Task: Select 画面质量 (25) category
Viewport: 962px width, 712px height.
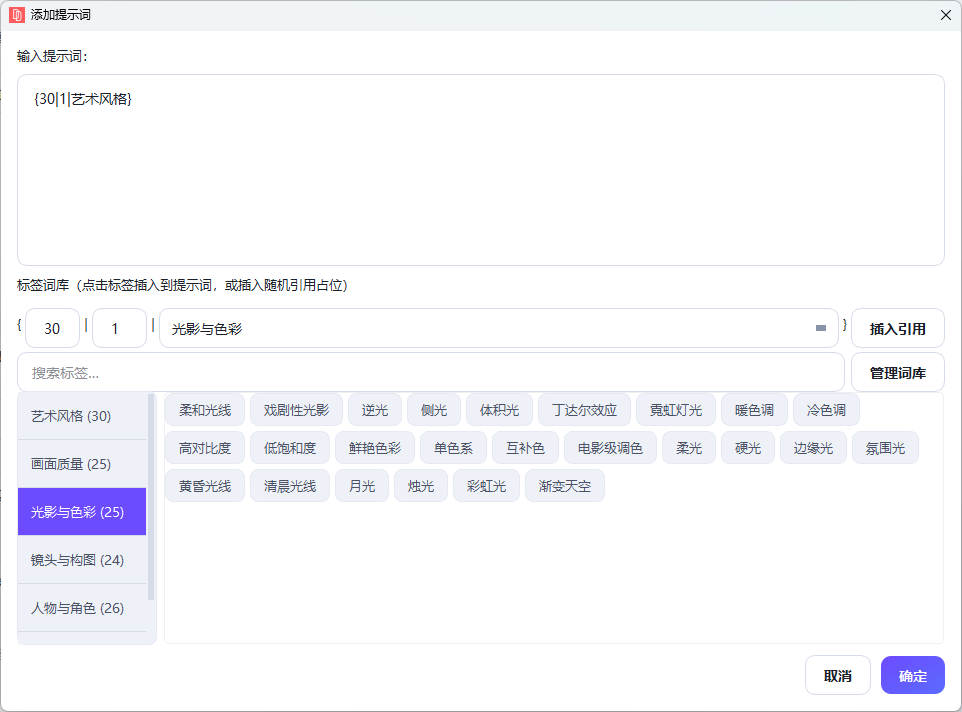Action: pos(82,464)
